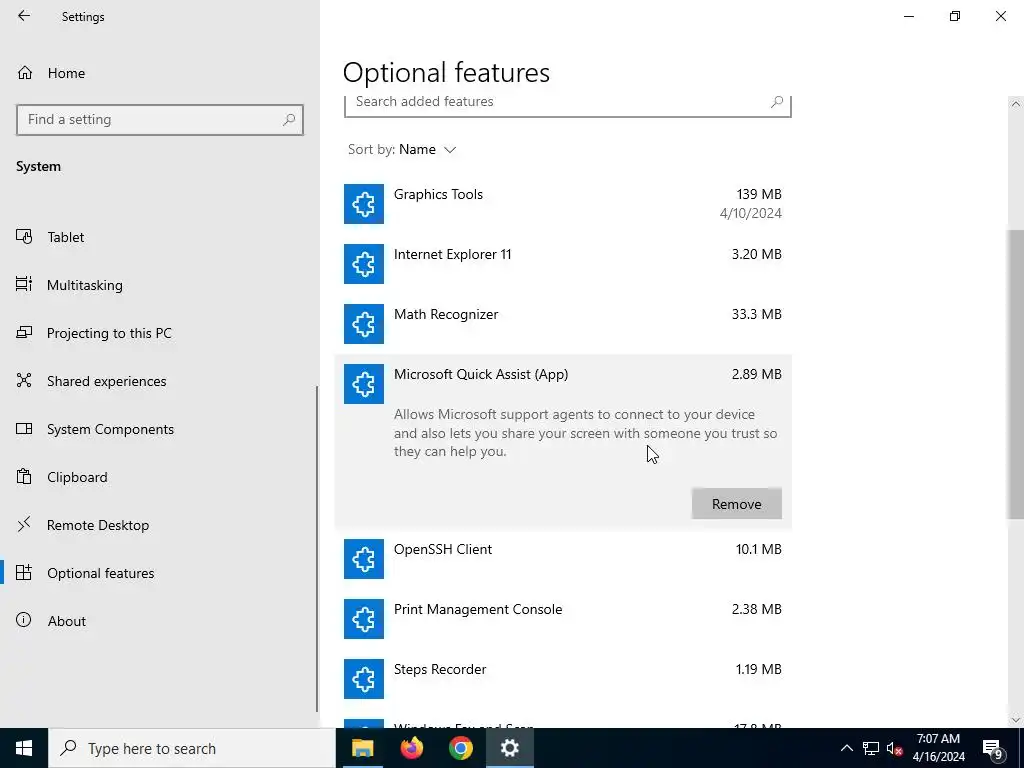1024x768 pixels.
Task: Click the magnifier in Find a setting
Action: click(289, 120)
